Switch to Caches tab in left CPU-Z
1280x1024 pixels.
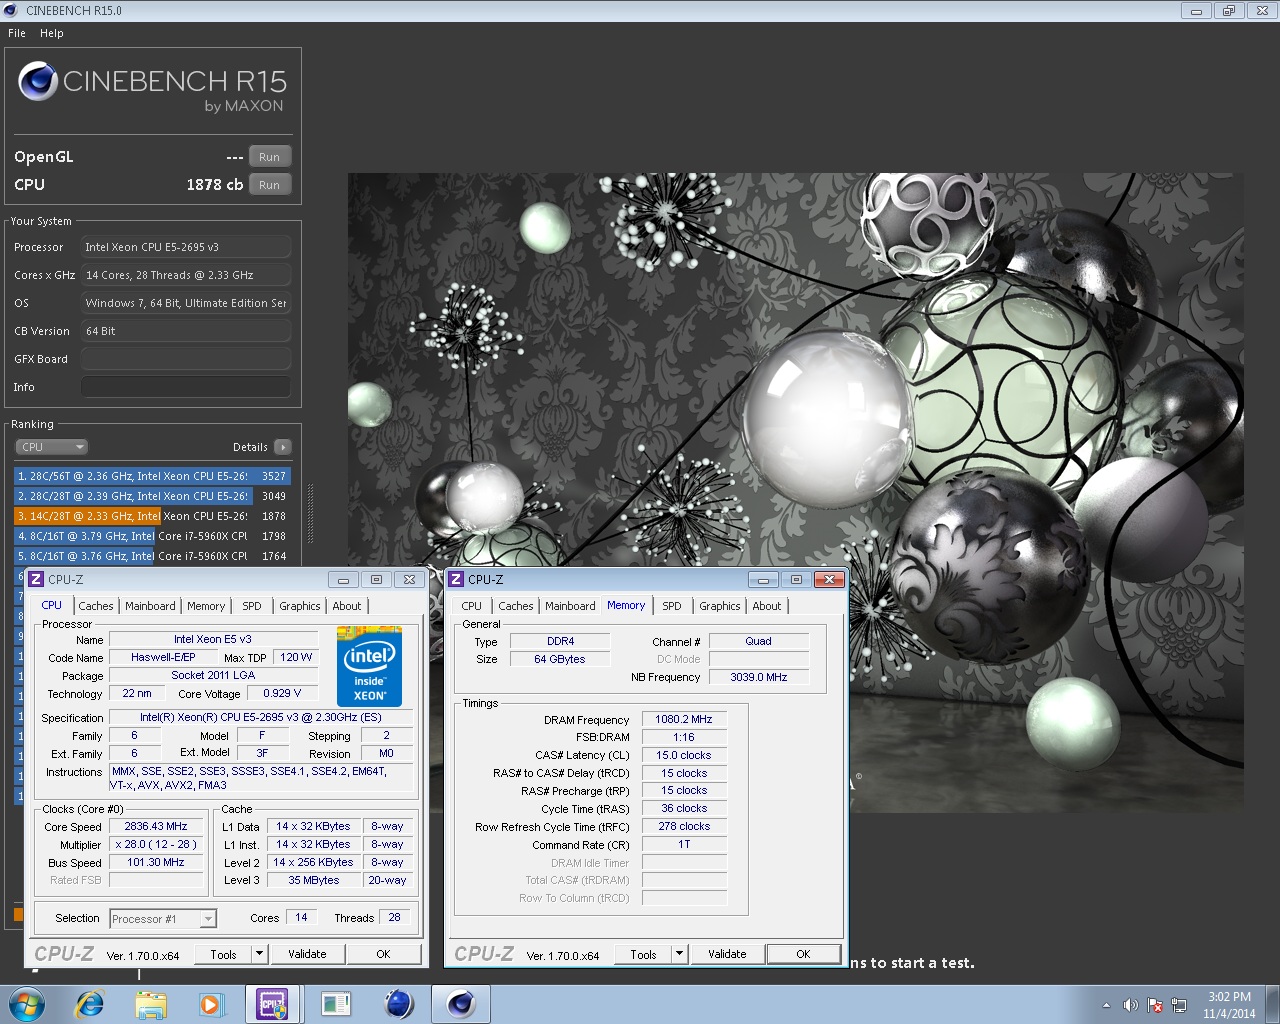[96, 606]
